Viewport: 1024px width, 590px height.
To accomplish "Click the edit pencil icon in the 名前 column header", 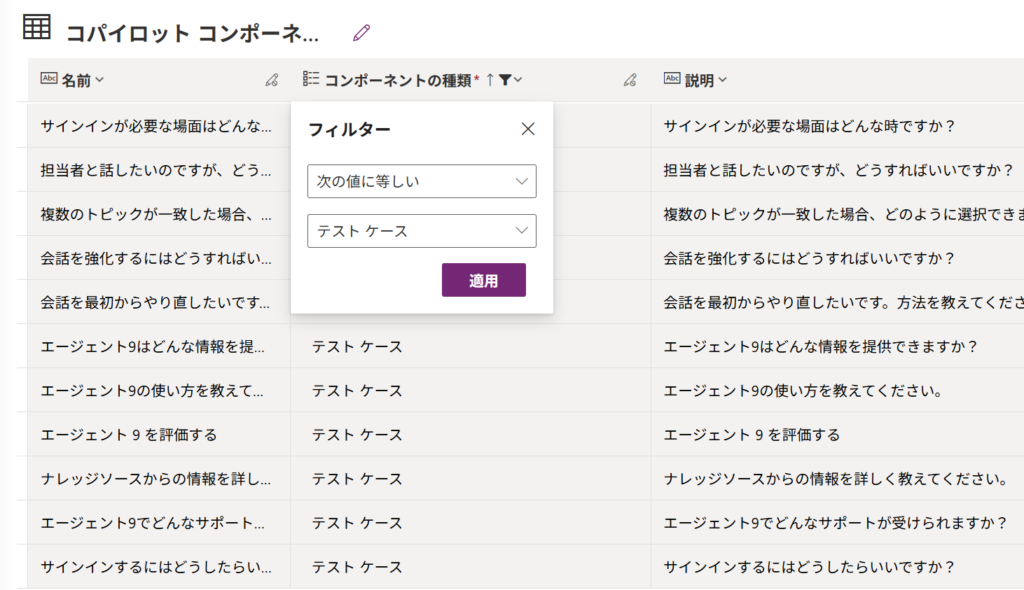I will 271,80.
